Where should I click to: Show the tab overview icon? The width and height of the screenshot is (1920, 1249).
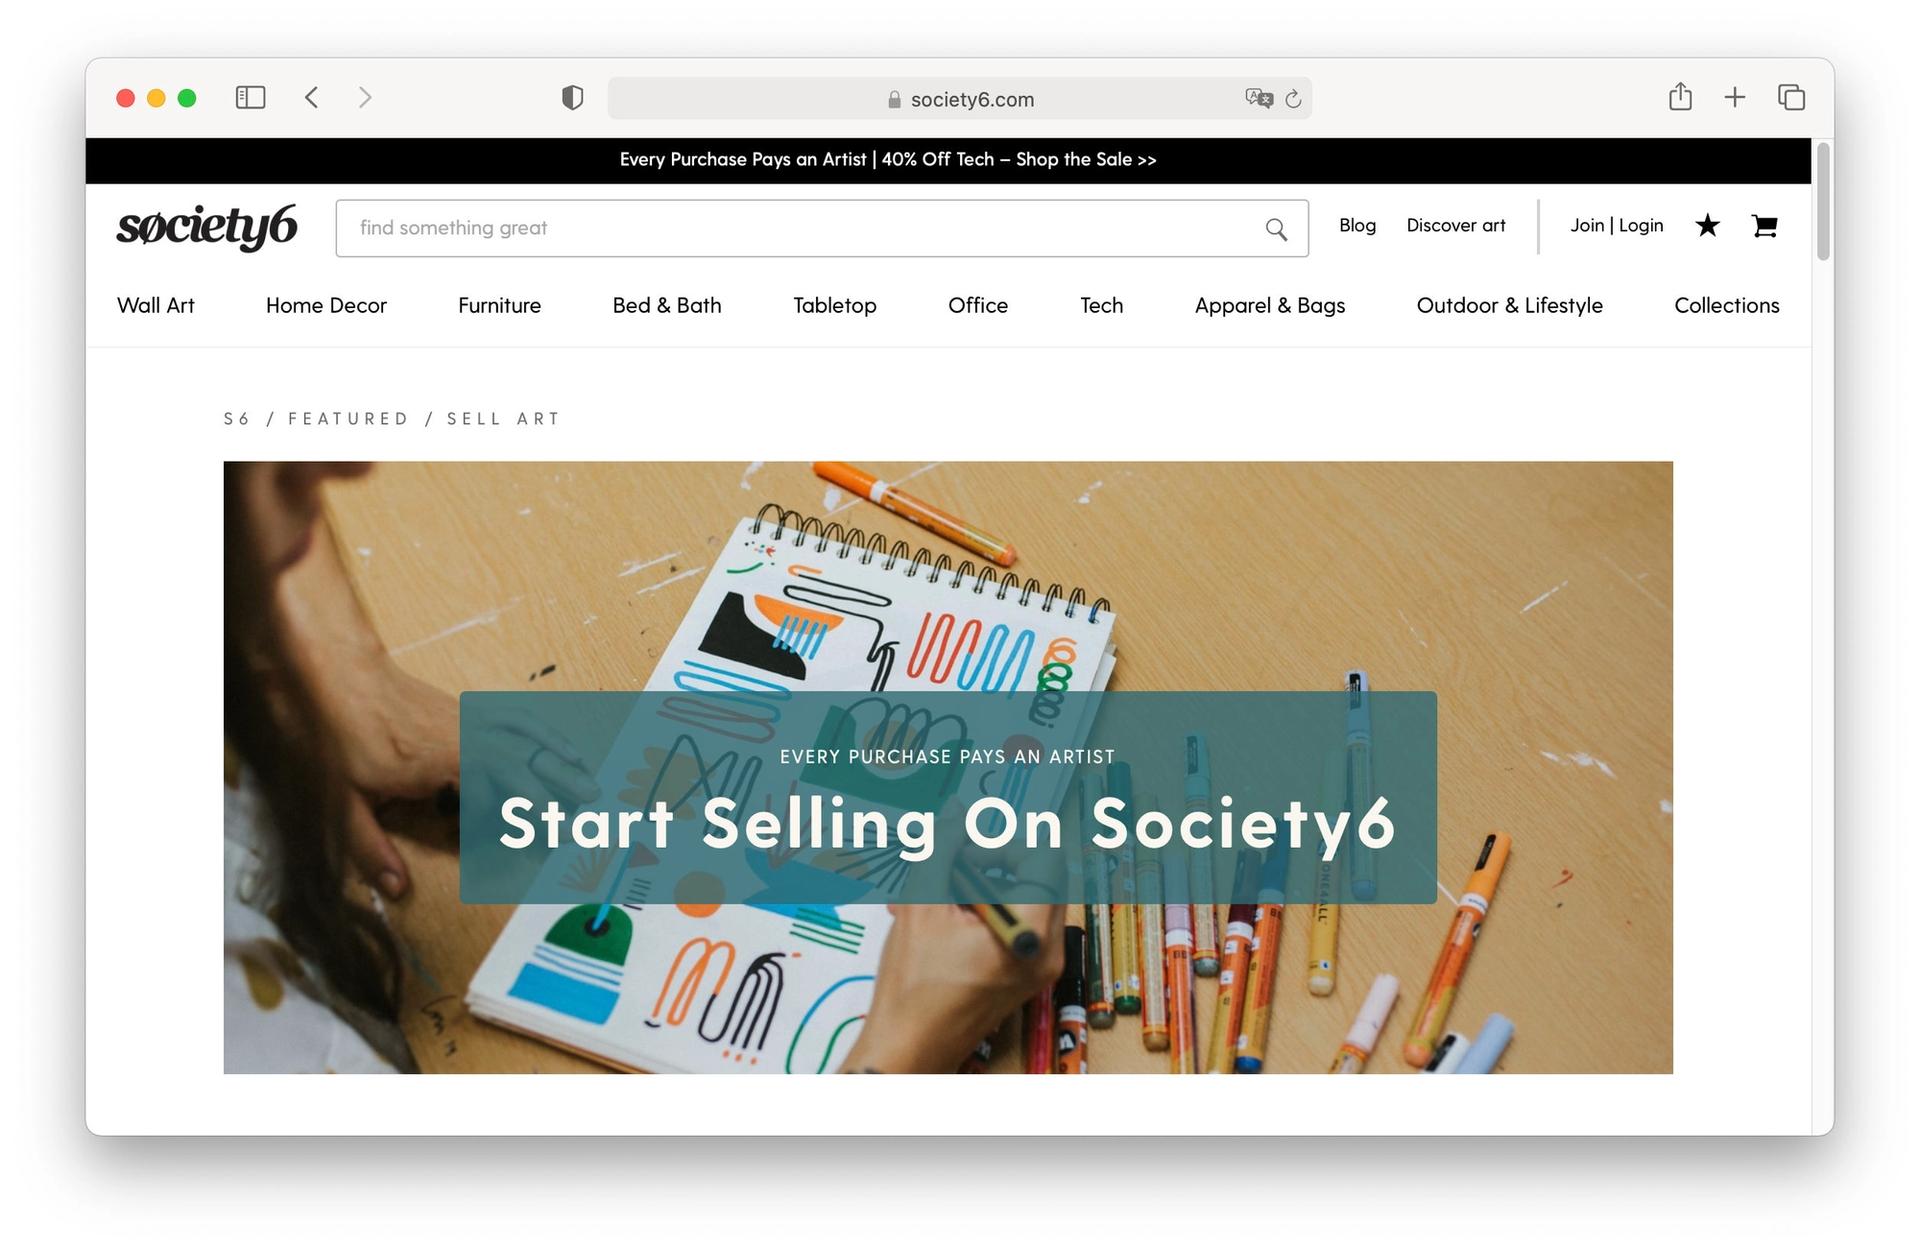[x=1791, y=97]
